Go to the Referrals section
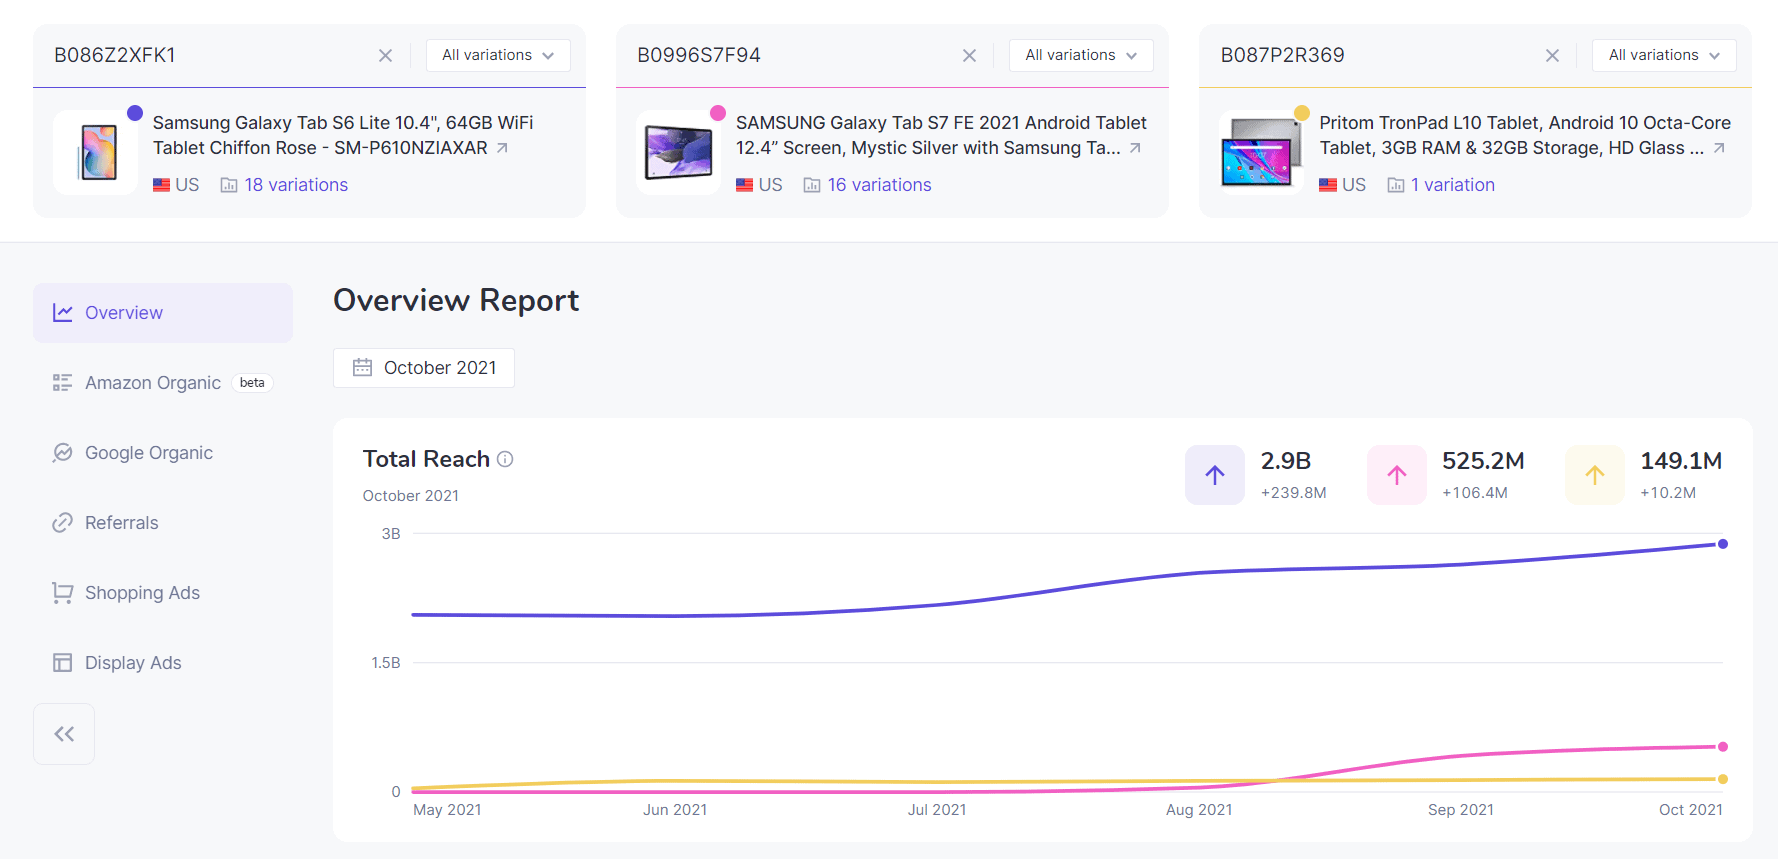The height and width of the screenshot is (859, 1778). (x=163, y=523)
